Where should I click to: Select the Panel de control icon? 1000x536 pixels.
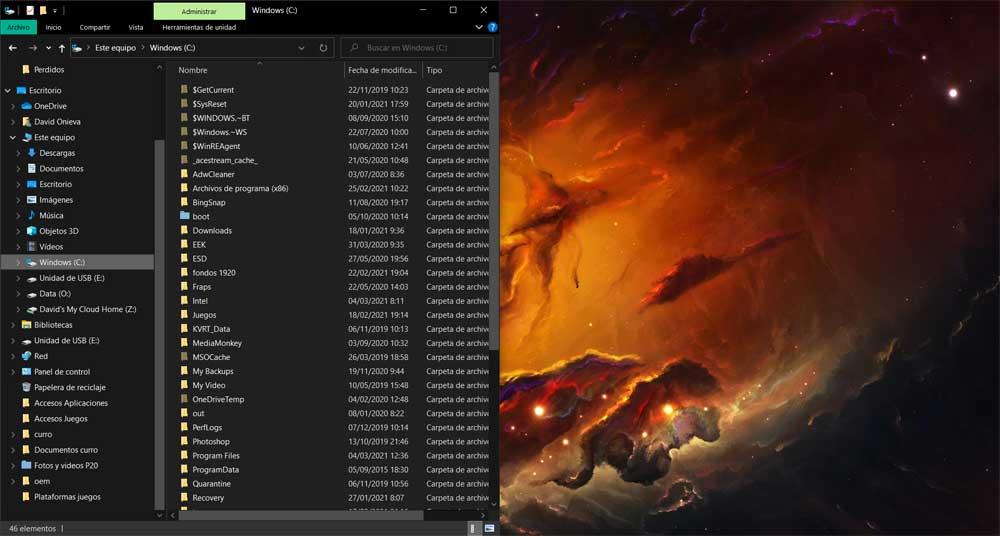26,371
